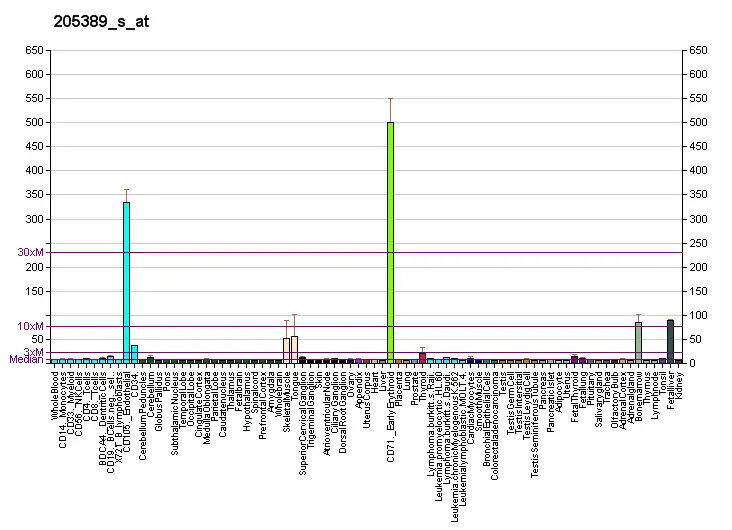Click the 300 tick on left axis
The width and height of the screenshot is (732, 530).
pyautogui.click(x=34, y=219)
